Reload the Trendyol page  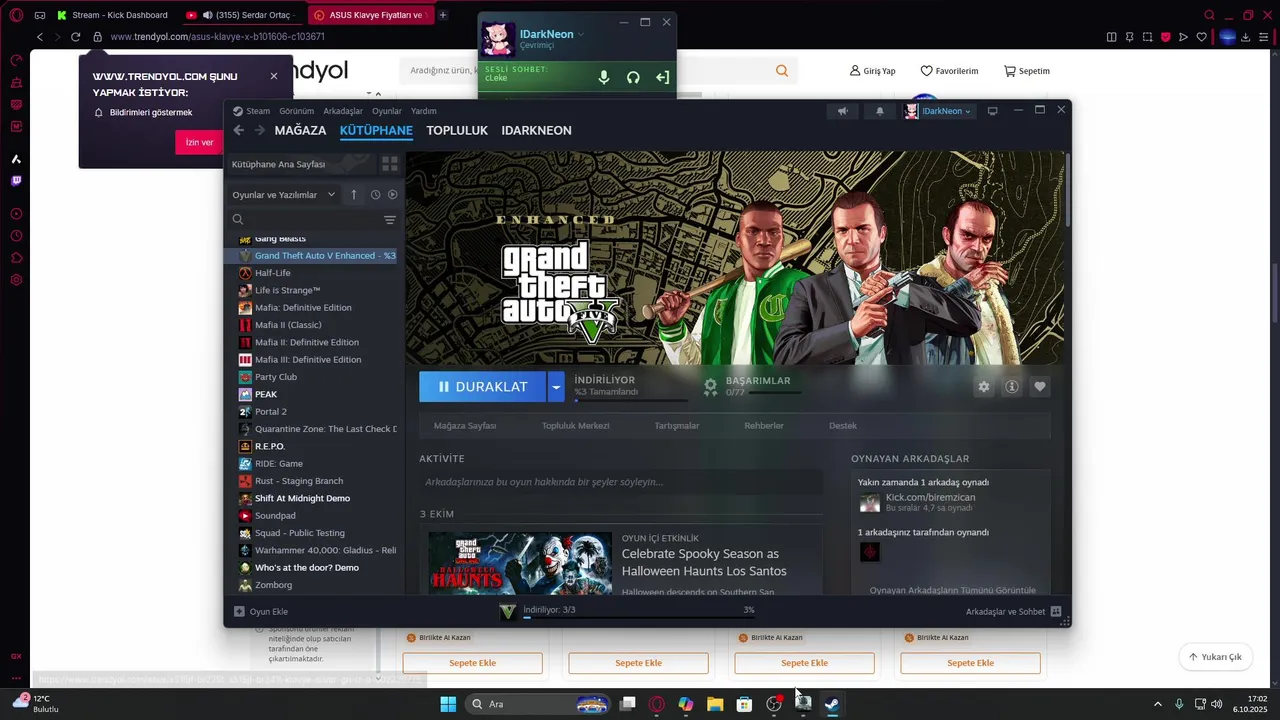[75, 37]
